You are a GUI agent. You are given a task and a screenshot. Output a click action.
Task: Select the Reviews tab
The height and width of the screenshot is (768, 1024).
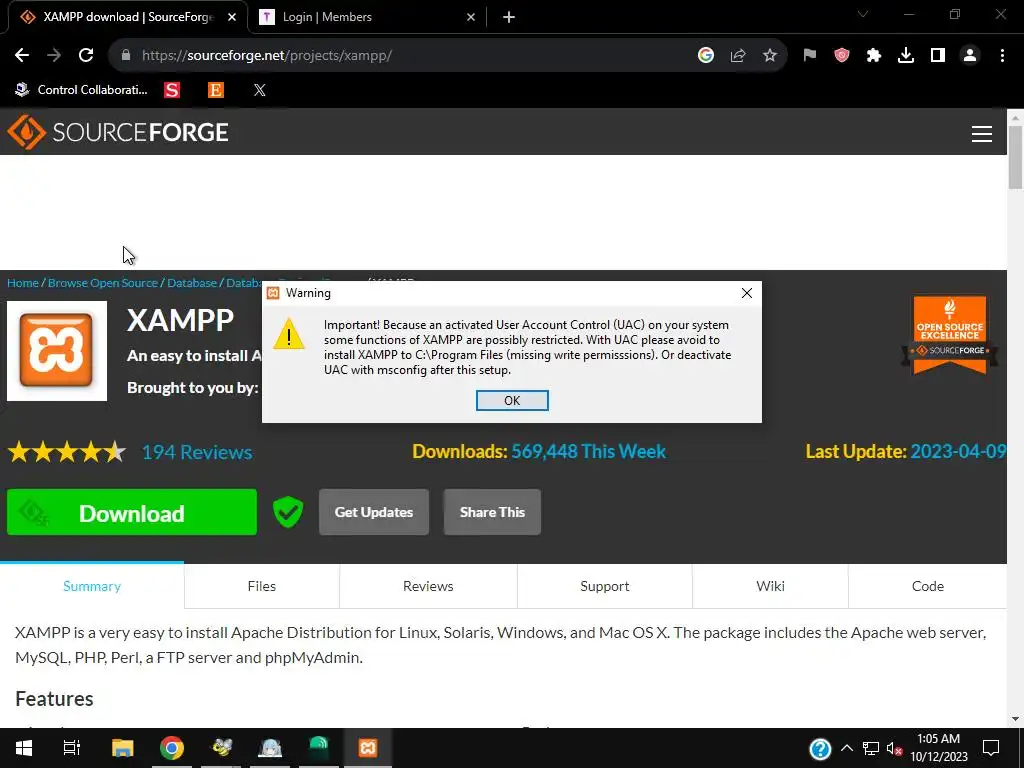[428, 586]
